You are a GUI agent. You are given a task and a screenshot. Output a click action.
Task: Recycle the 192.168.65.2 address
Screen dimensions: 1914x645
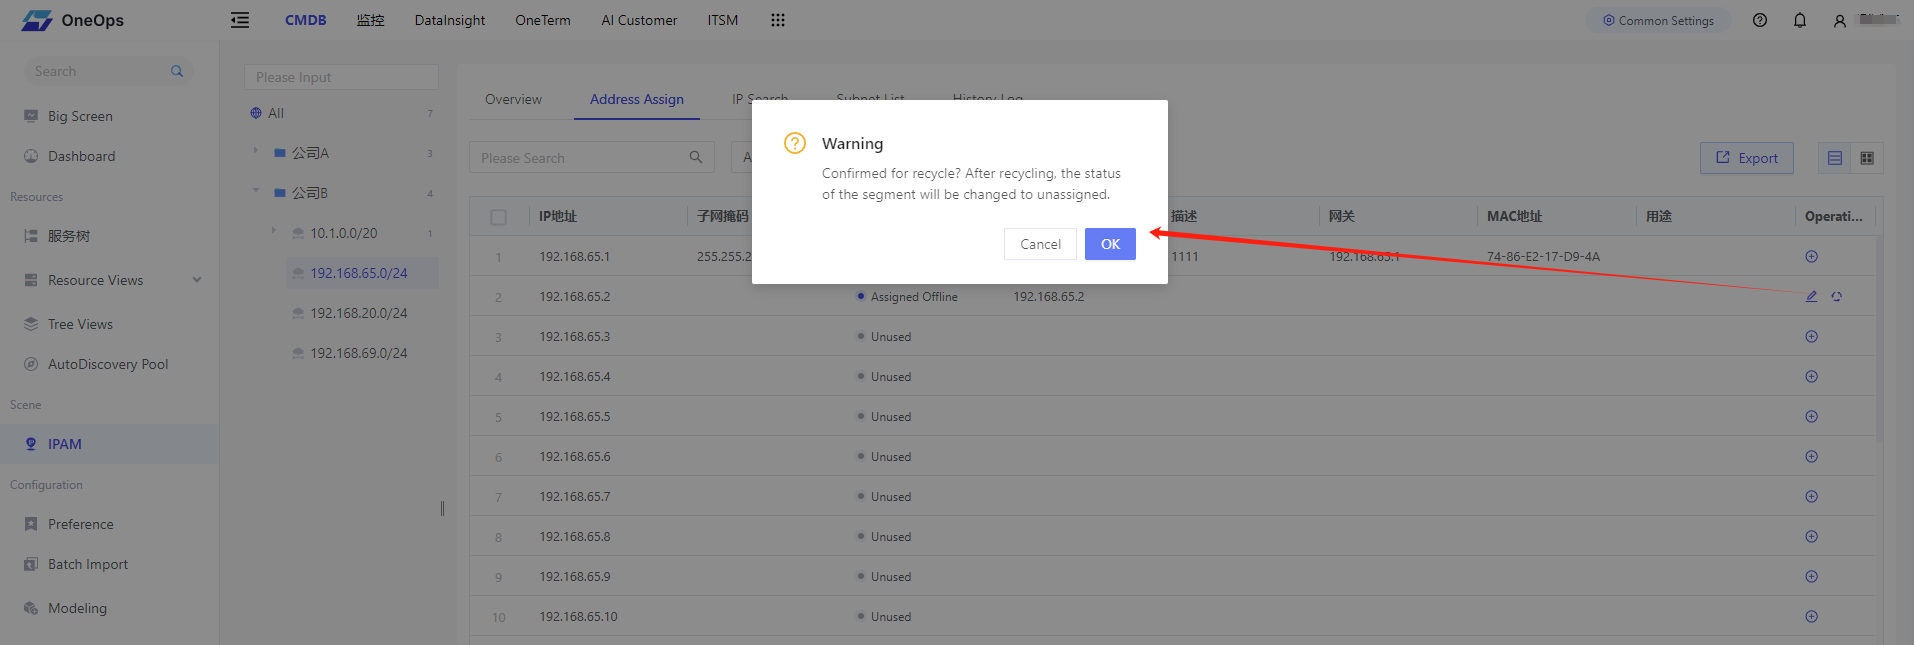coord(1837,297)
